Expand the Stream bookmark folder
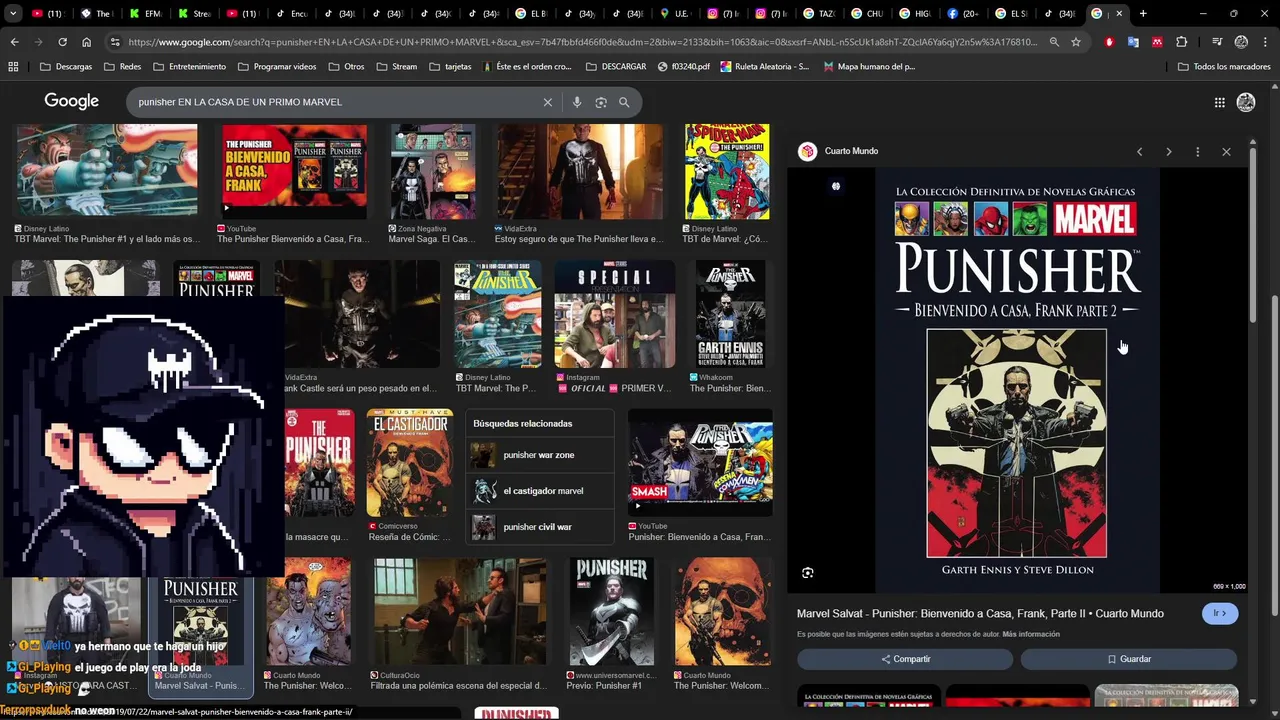The image size is (1280, 720). (x=396, y=67)
